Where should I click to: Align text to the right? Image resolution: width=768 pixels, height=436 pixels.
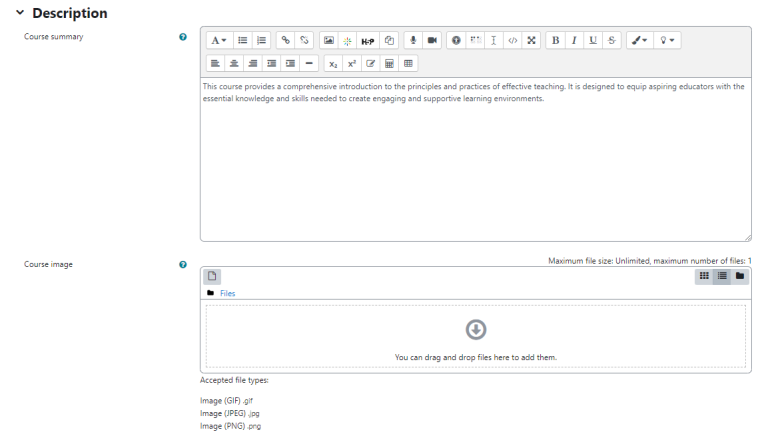(x=253, y=63)
